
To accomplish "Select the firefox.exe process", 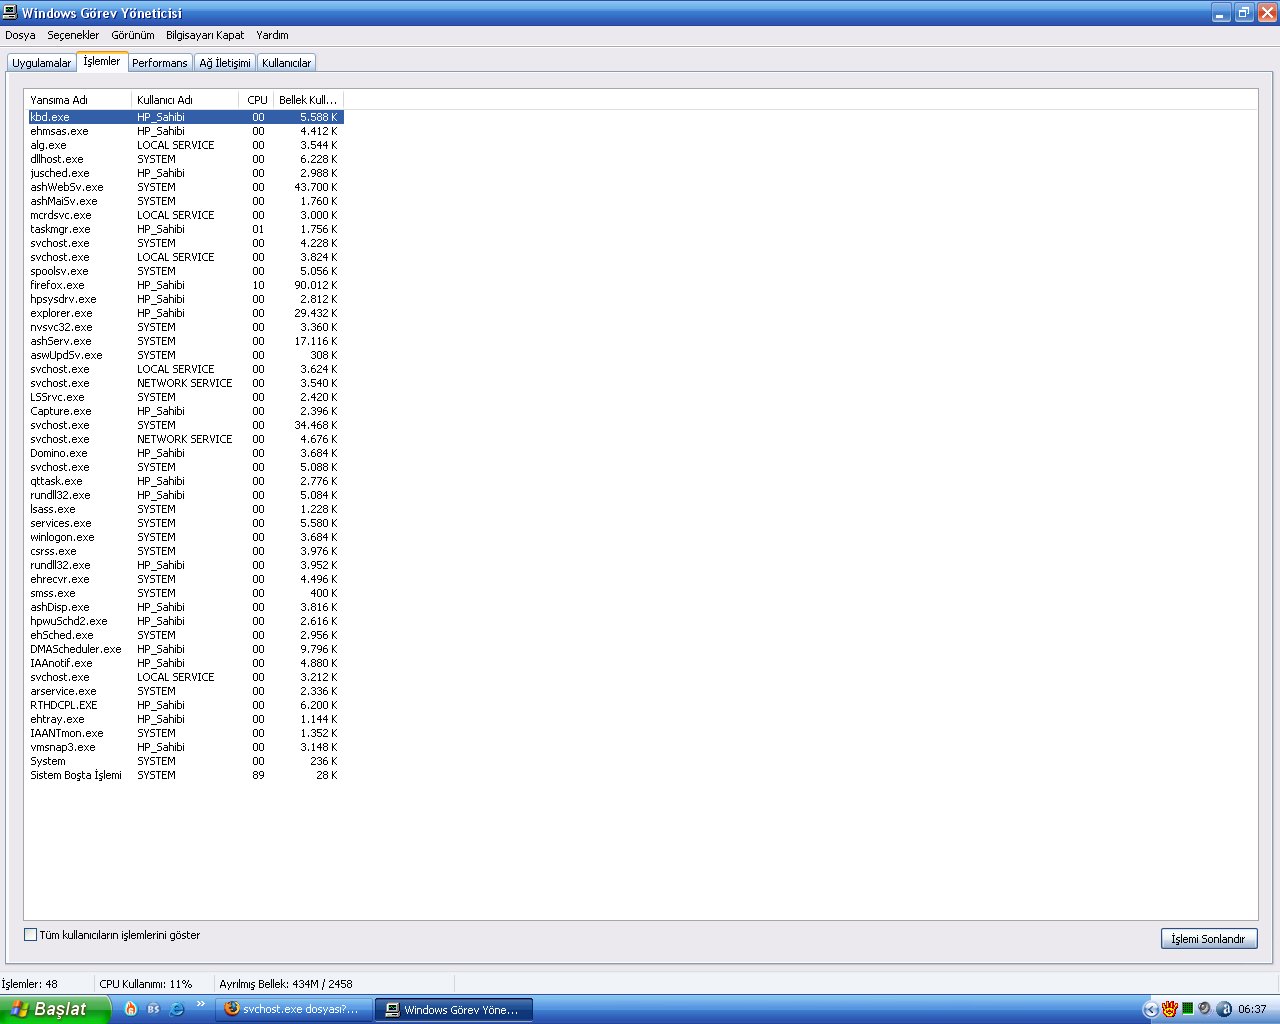I will point(185,285).
